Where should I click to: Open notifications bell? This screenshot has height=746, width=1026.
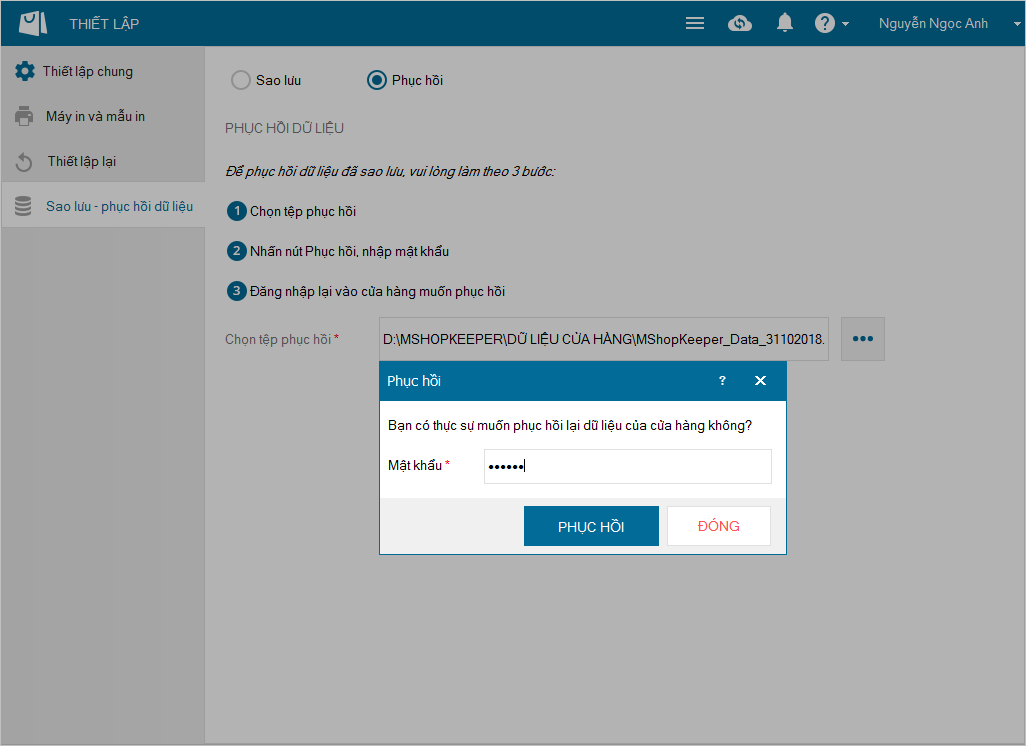coord(785,24)
